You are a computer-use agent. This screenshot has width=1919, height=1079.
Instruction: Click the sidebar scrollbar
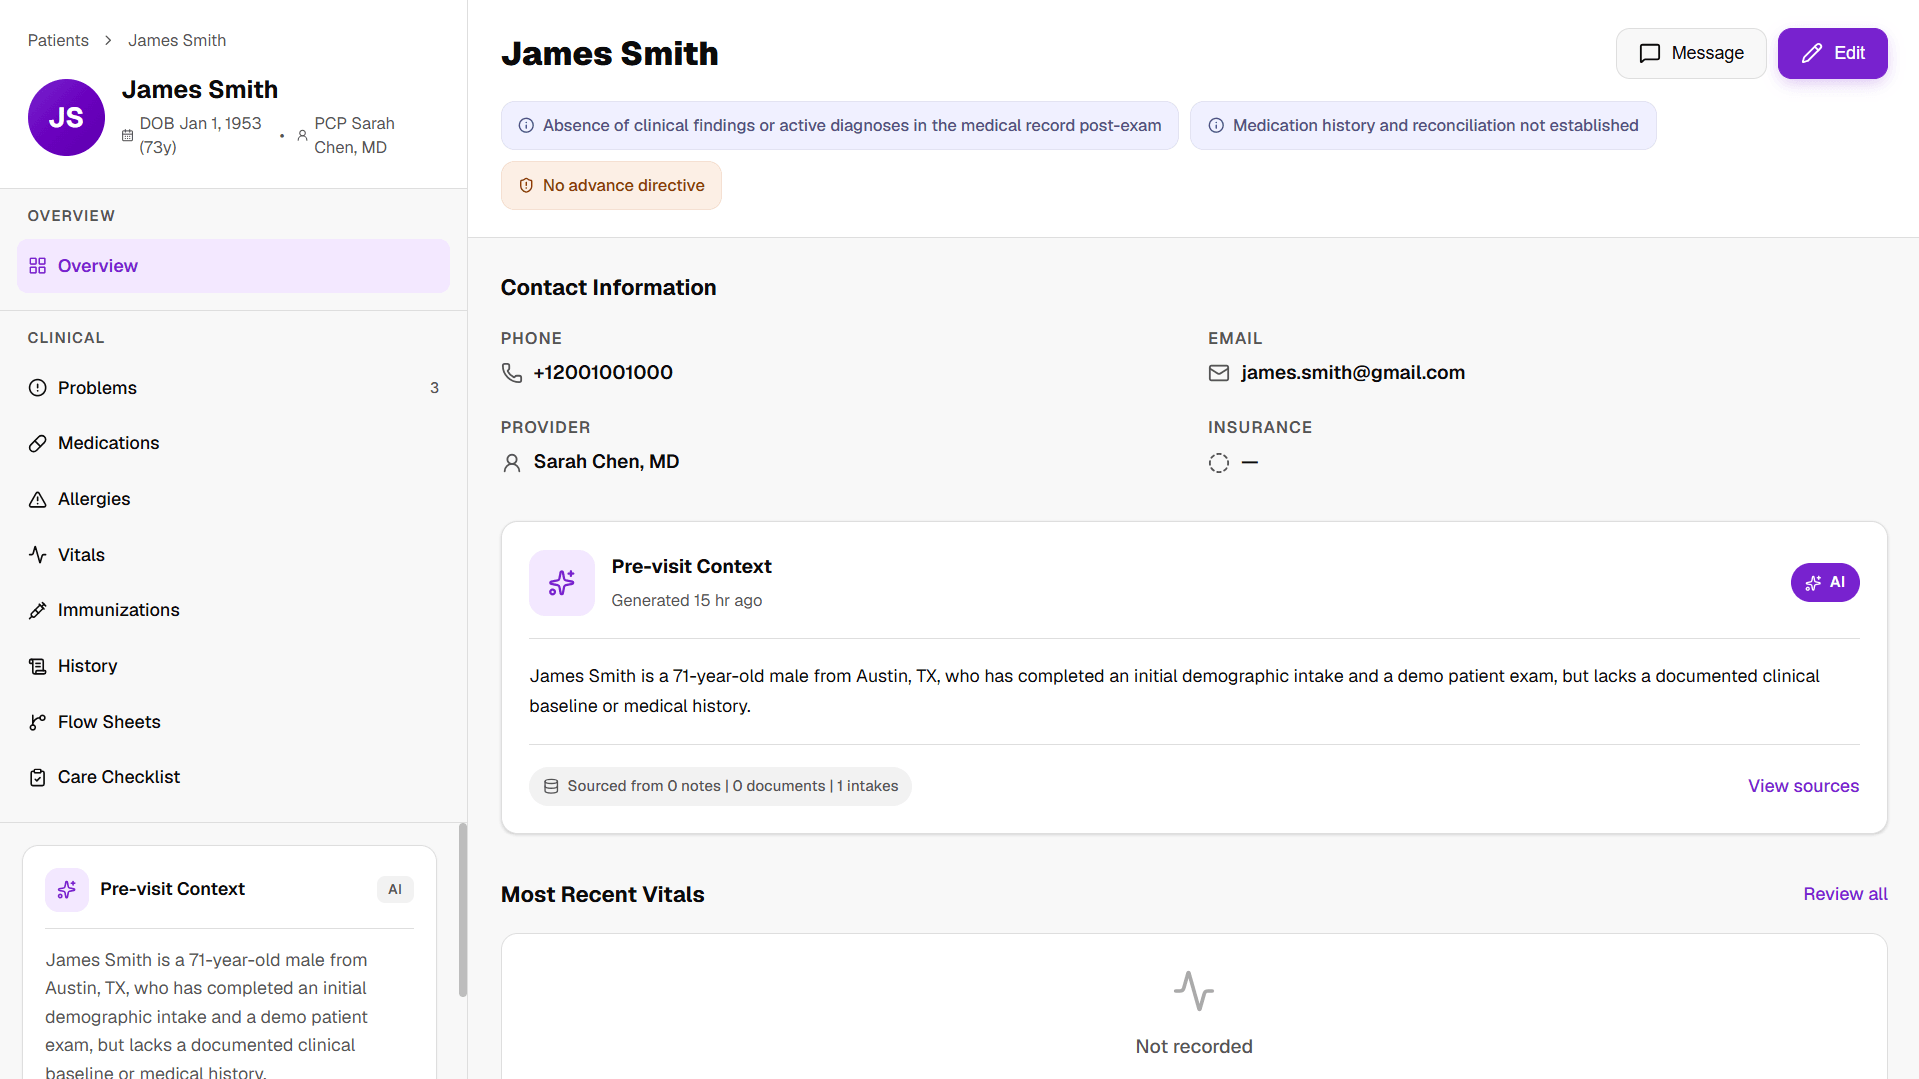point(462,910)
